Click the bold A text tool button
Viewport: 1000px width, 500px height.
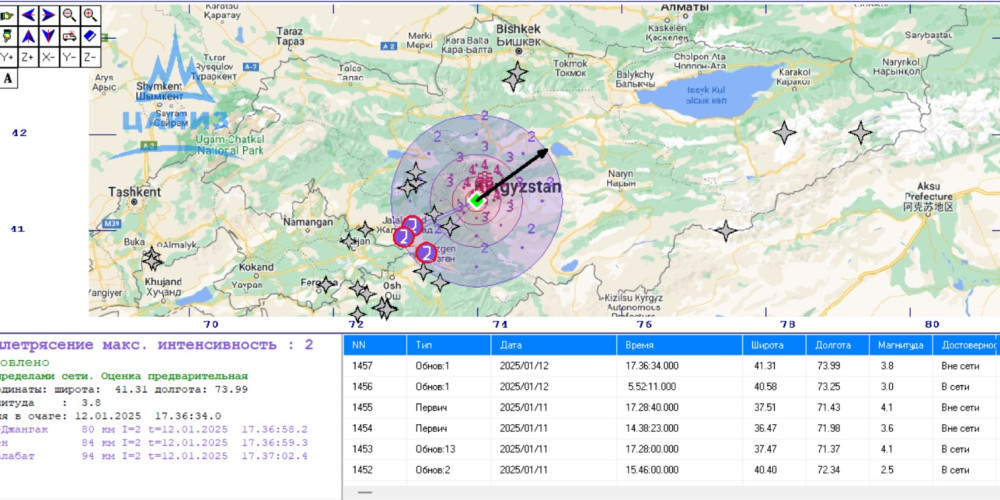pos(8,78)
